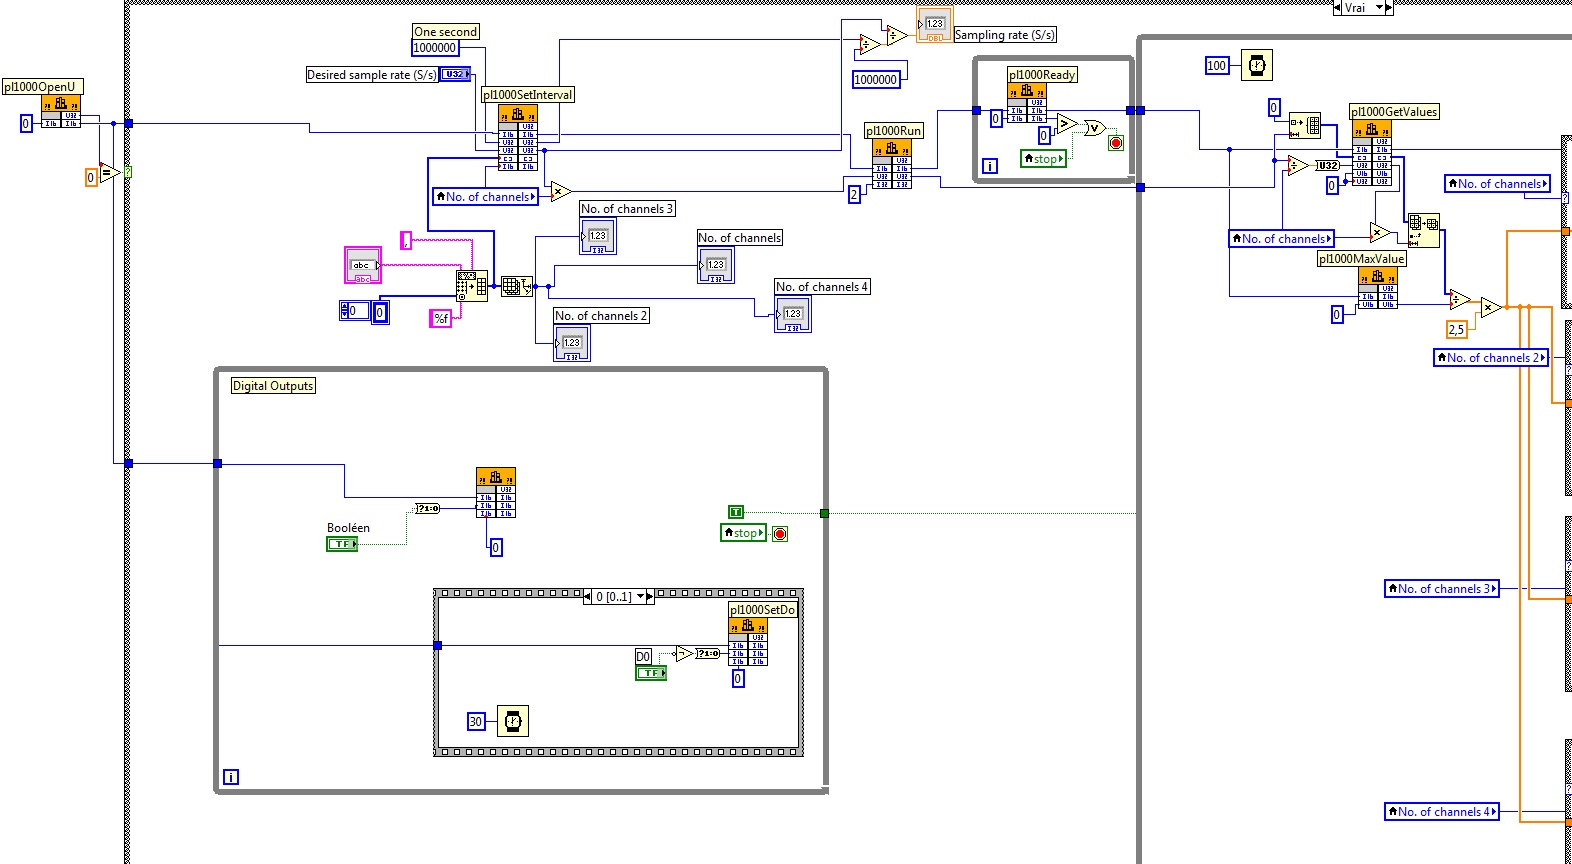This screenshot has width=1572, height=864.
Task: Click the stop condition terminal in Digital Outputs loop
Action: (780, 534)
